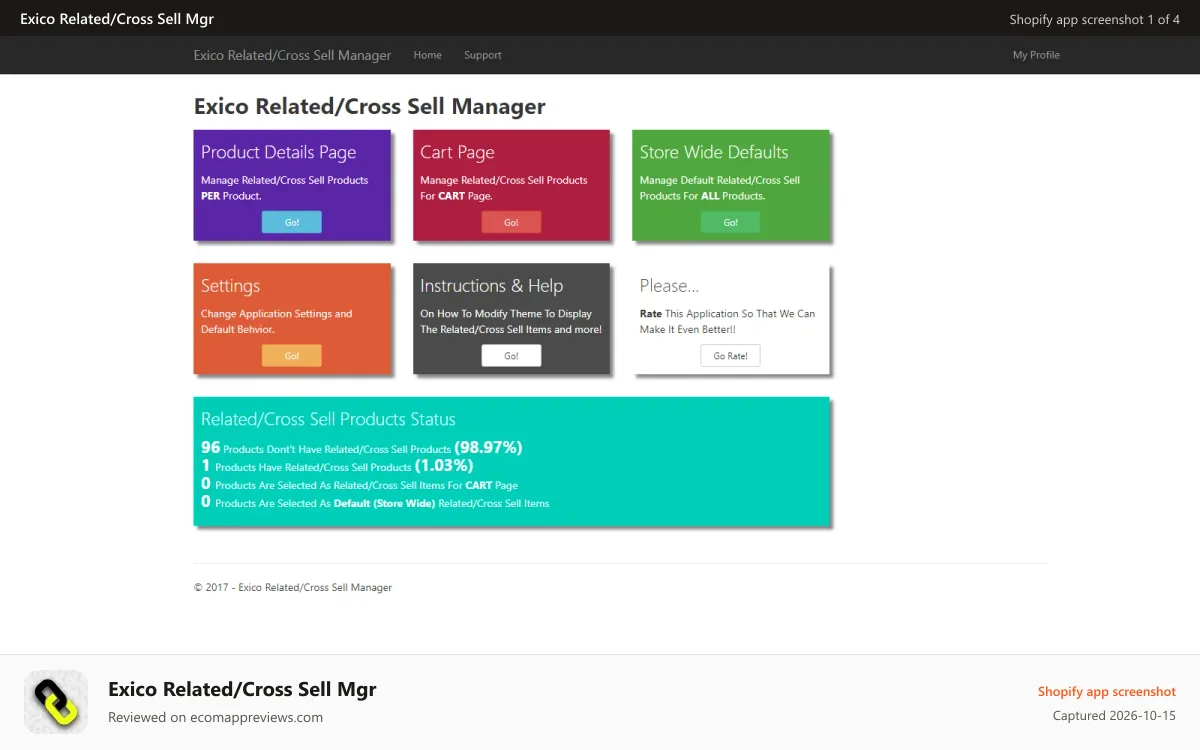
Task: Click the Exico chain-link app icon
Action: click(56, 702)
